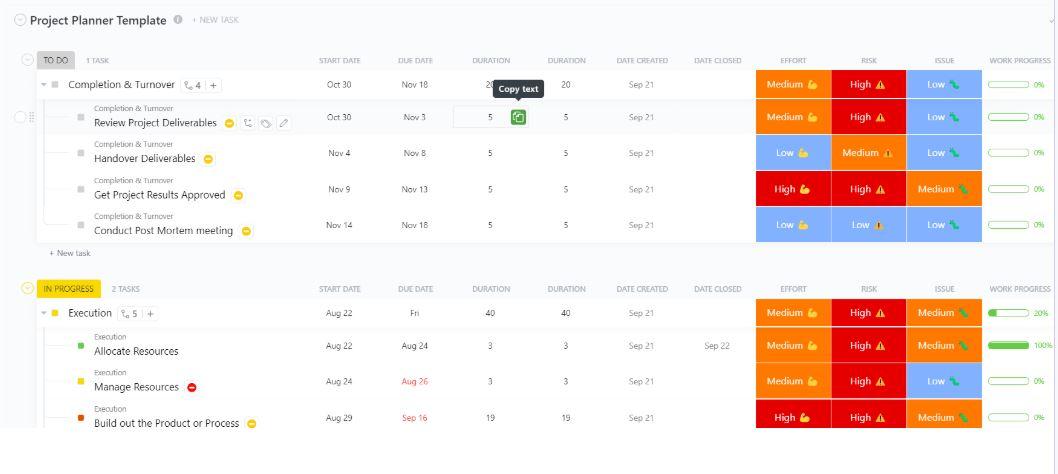Click Nov 18 due date of Conduct Post Mortem

(x=414, y=225)
